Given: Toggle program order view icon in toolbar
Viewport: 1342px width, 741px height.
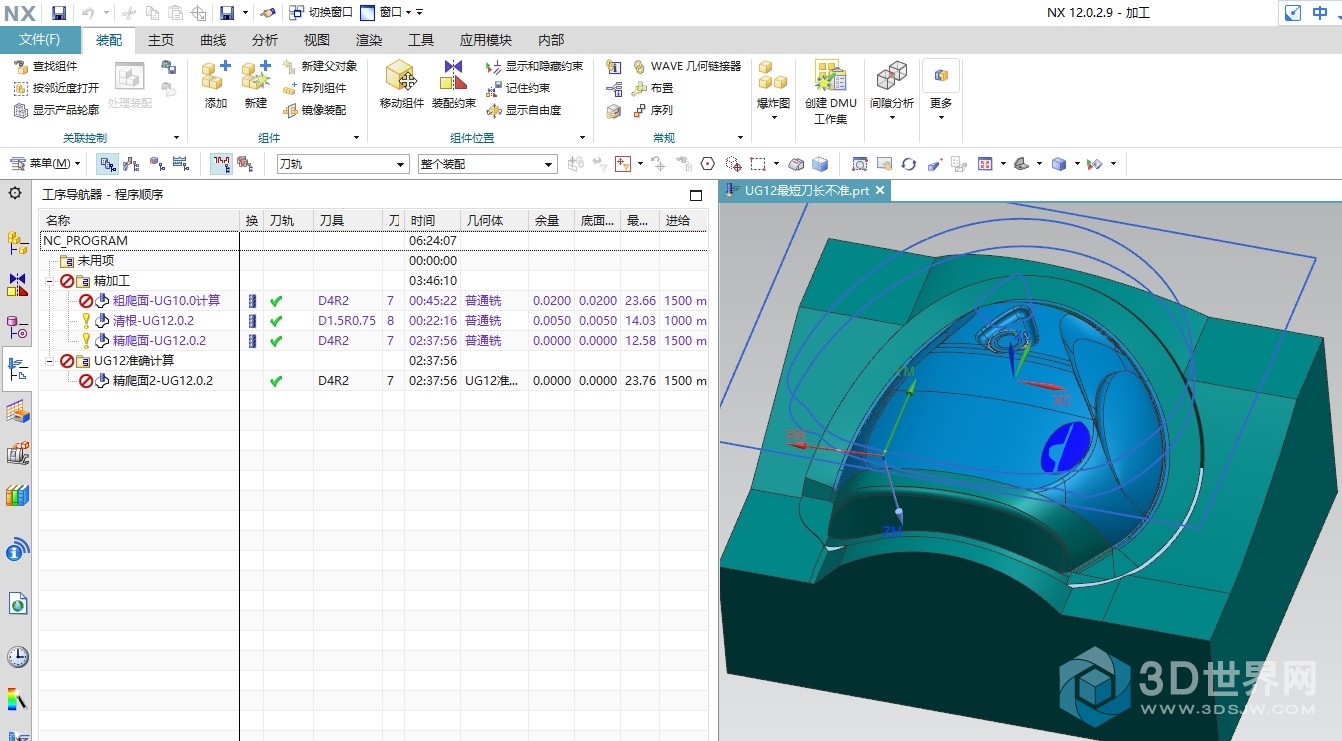Looking at the screenshot, I should [x=107, y=163].
